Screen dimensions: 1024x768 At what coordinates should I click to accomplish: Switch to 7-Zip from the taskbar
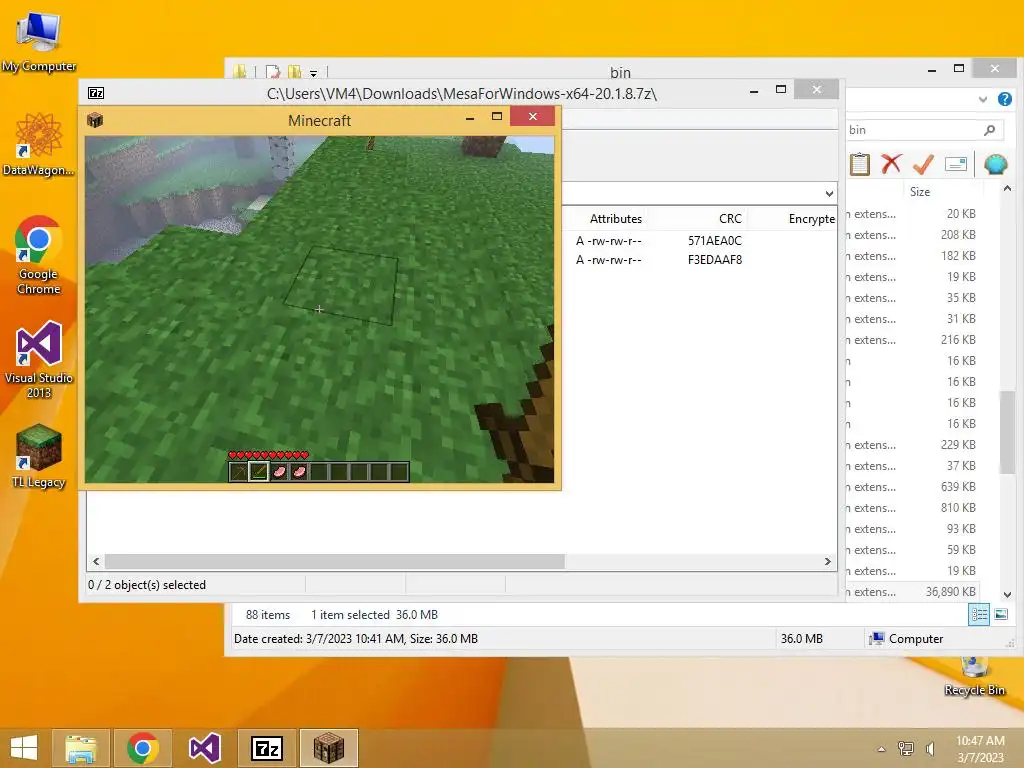point(266,748)
